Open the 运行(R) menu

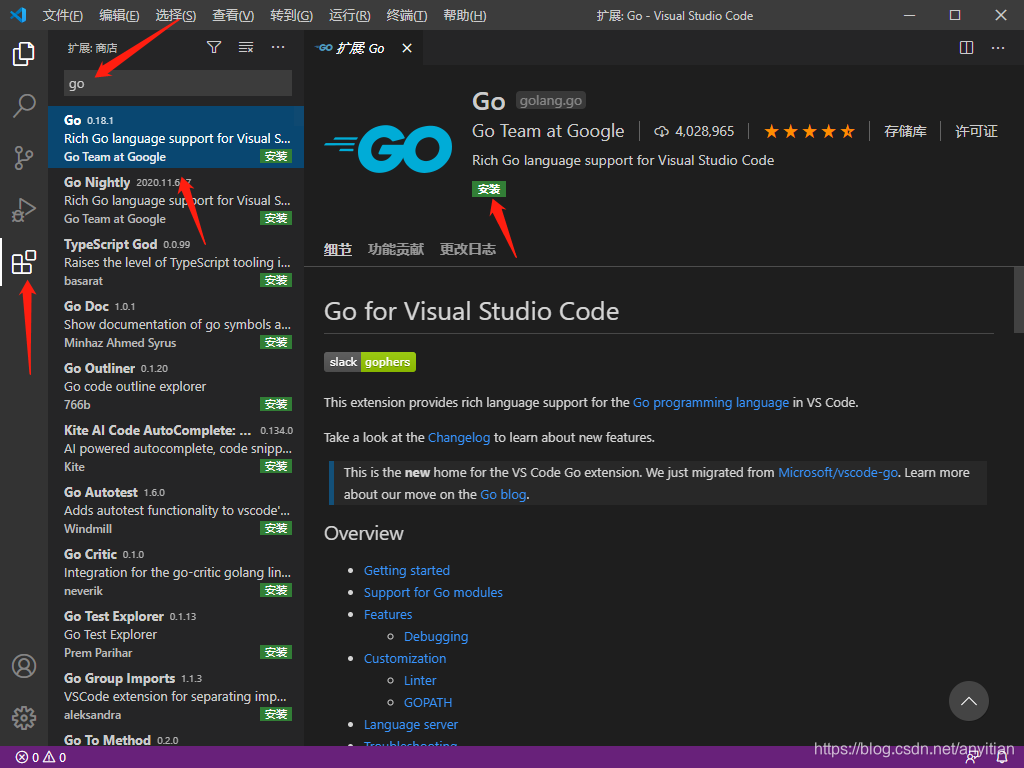click(349, 16)
